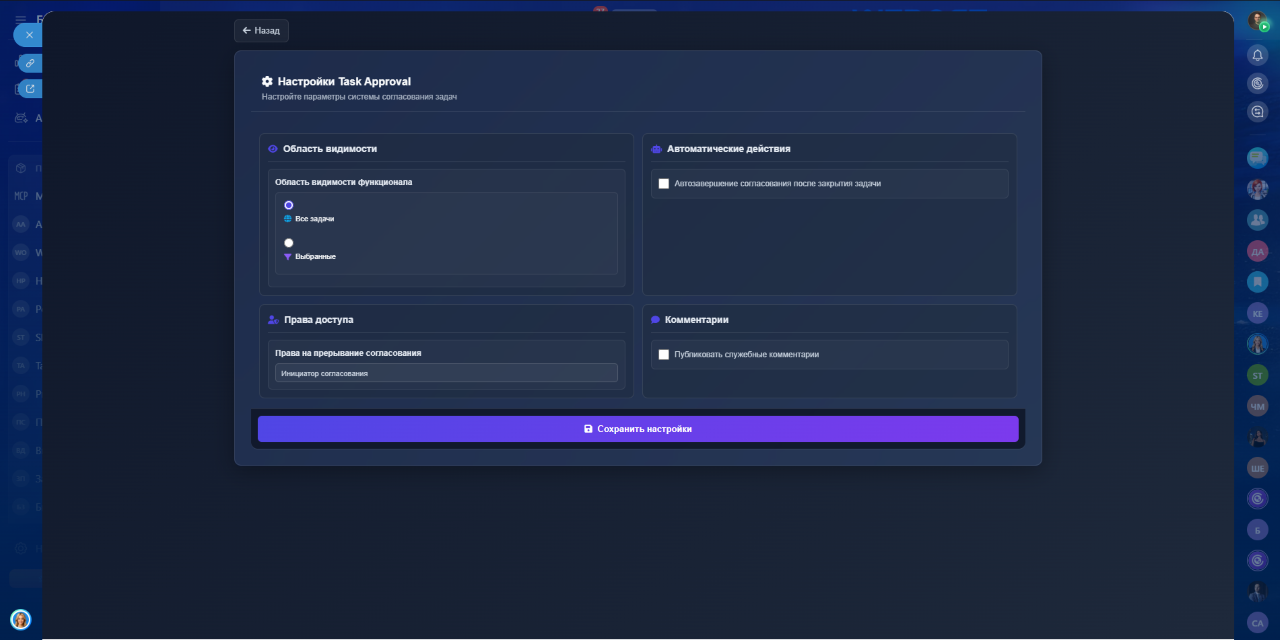1280x640 pixels.
Task: Click the eye icon of Область видимости
Action: tap(273, 149)
